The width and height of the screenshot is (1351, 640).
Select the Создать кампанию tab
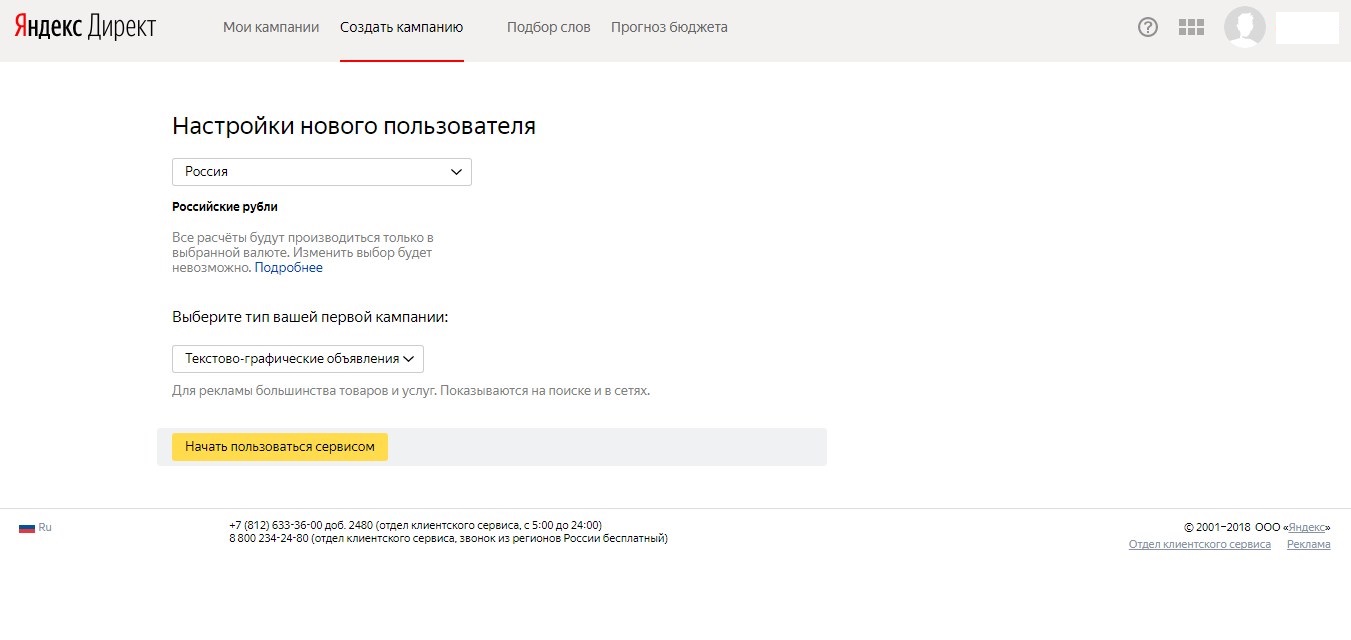401,28
